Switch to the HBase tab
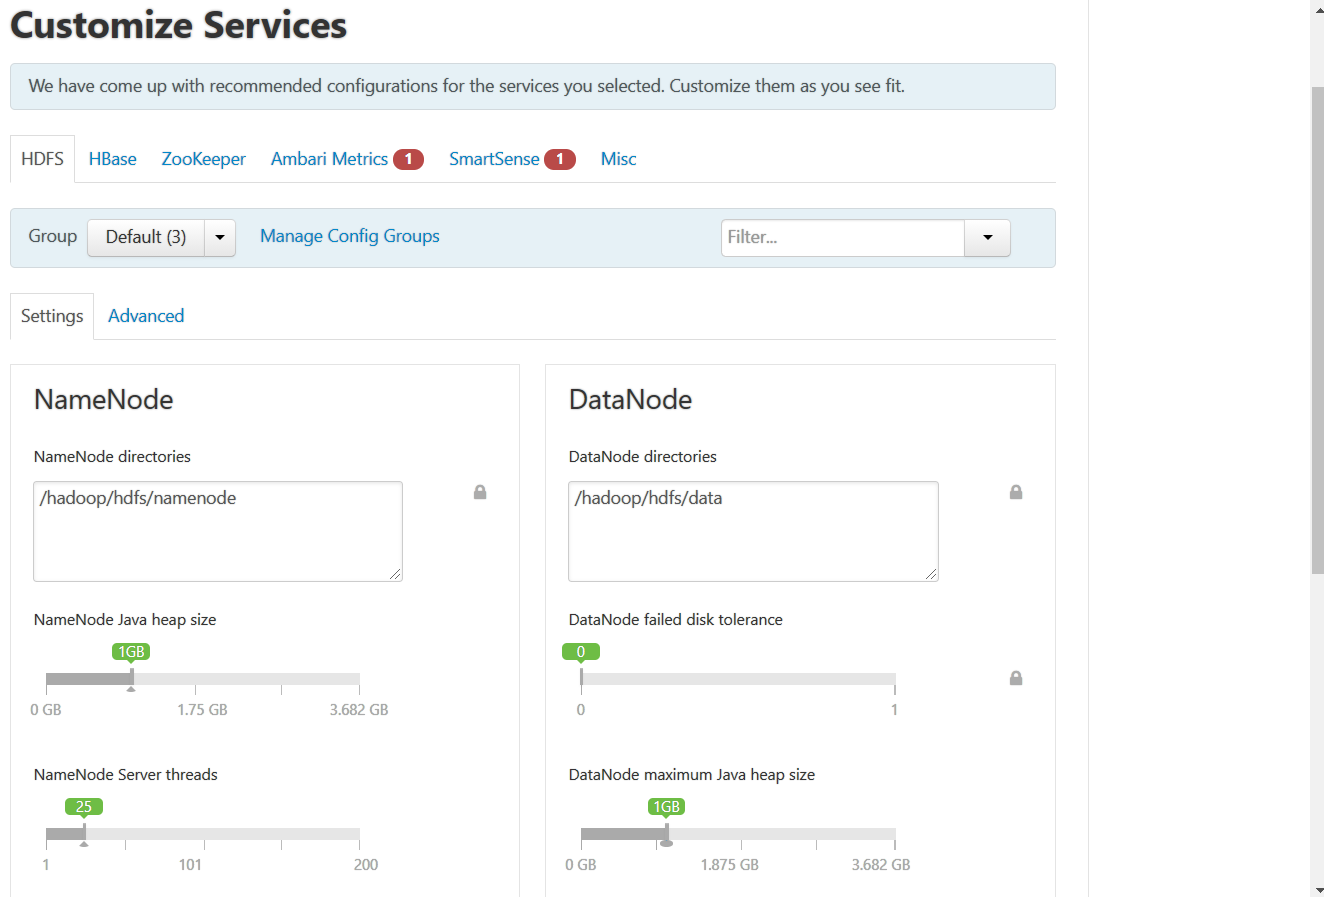 point(112,159)
